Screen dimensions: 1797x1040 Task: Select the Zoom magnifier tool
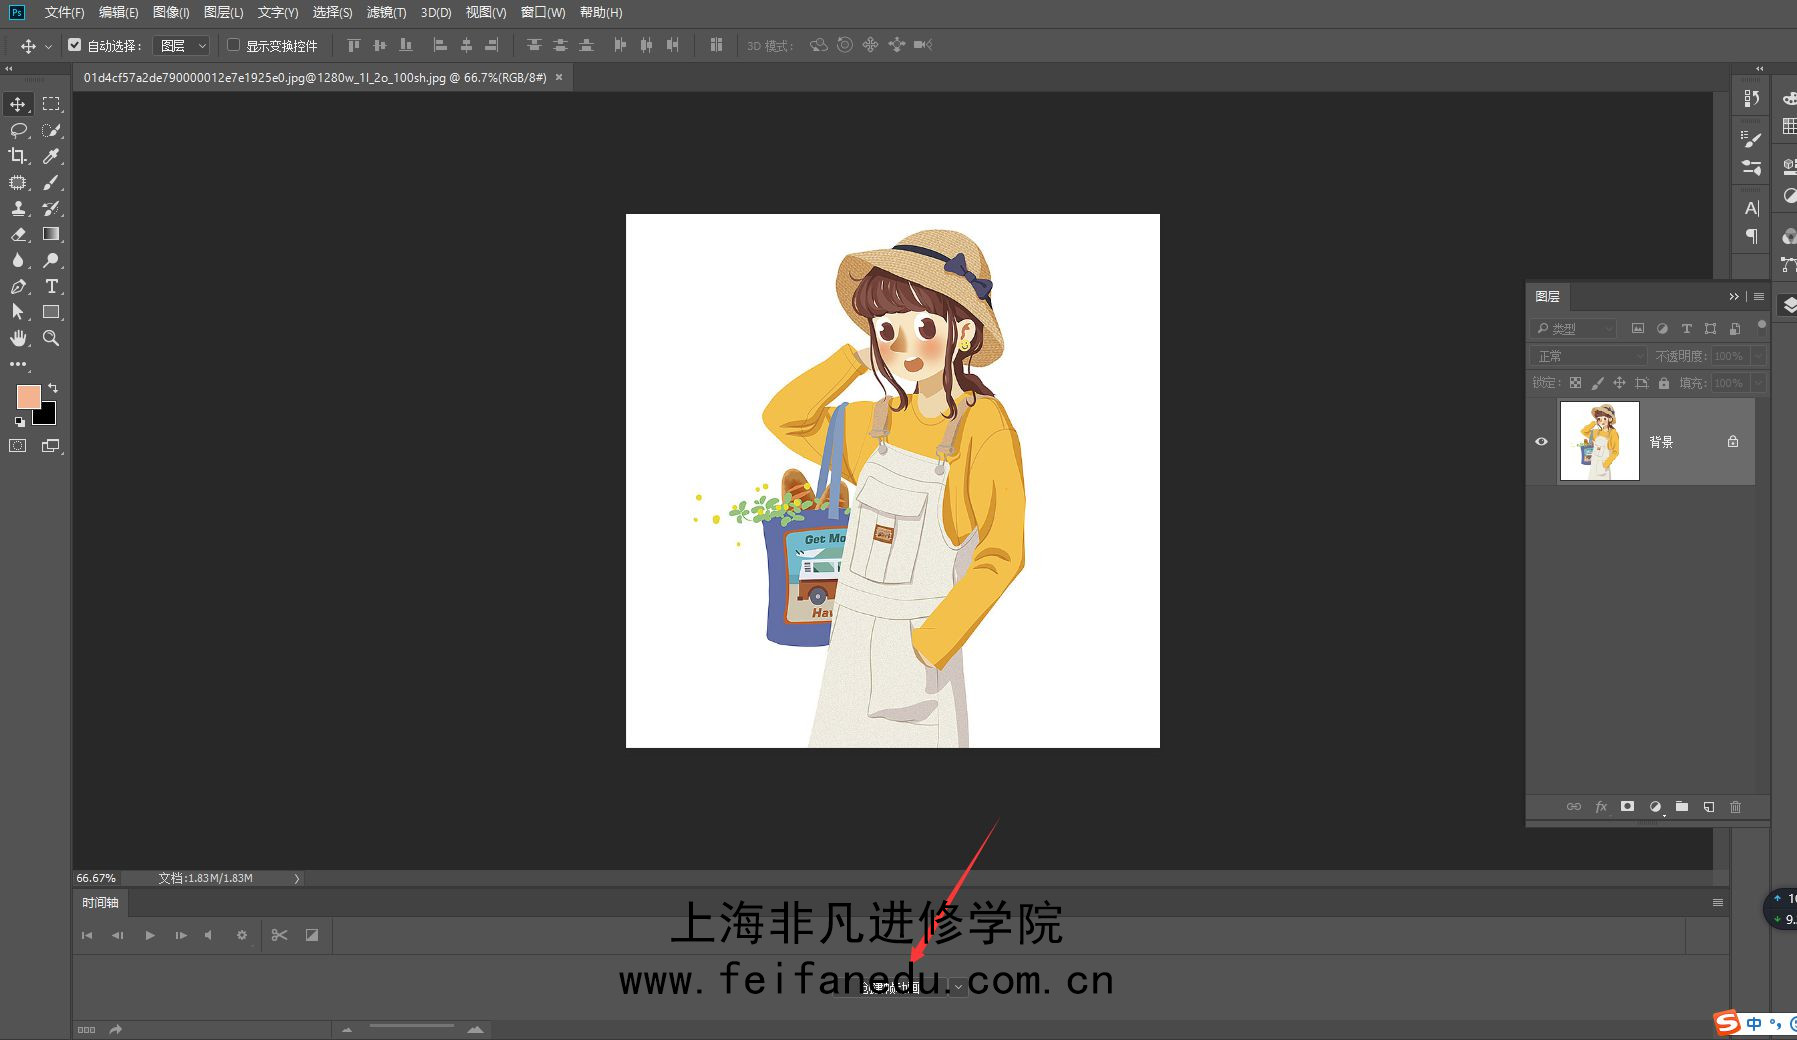[51, 338]
